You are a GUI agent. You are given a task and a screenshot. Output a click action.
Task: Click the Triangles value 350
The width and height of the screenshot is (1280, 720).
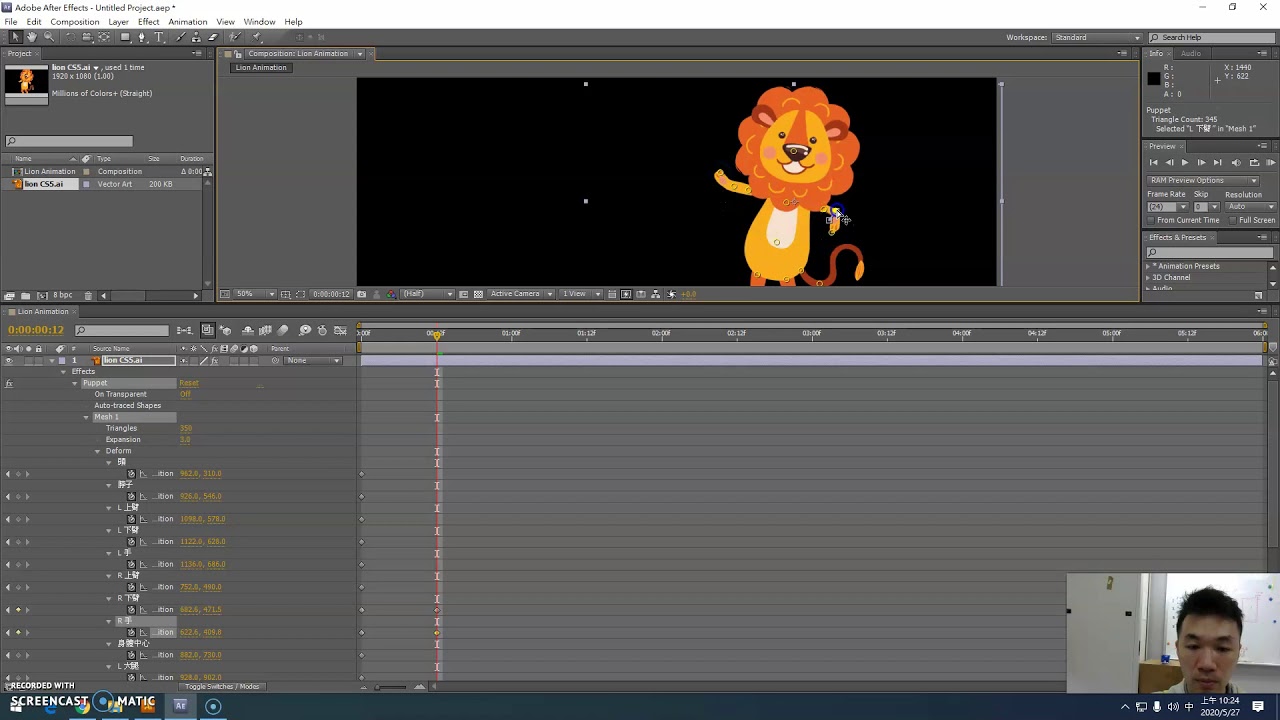pos(185,428)
